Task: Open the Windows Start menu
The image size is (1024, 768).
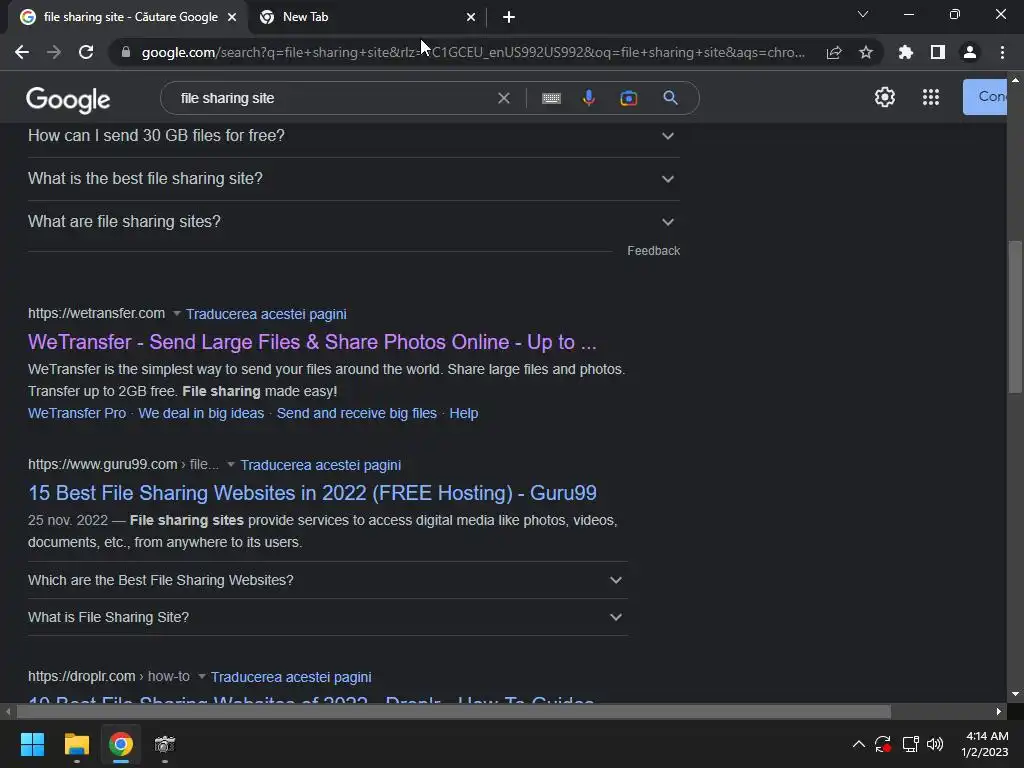Action: click(32, 744)
